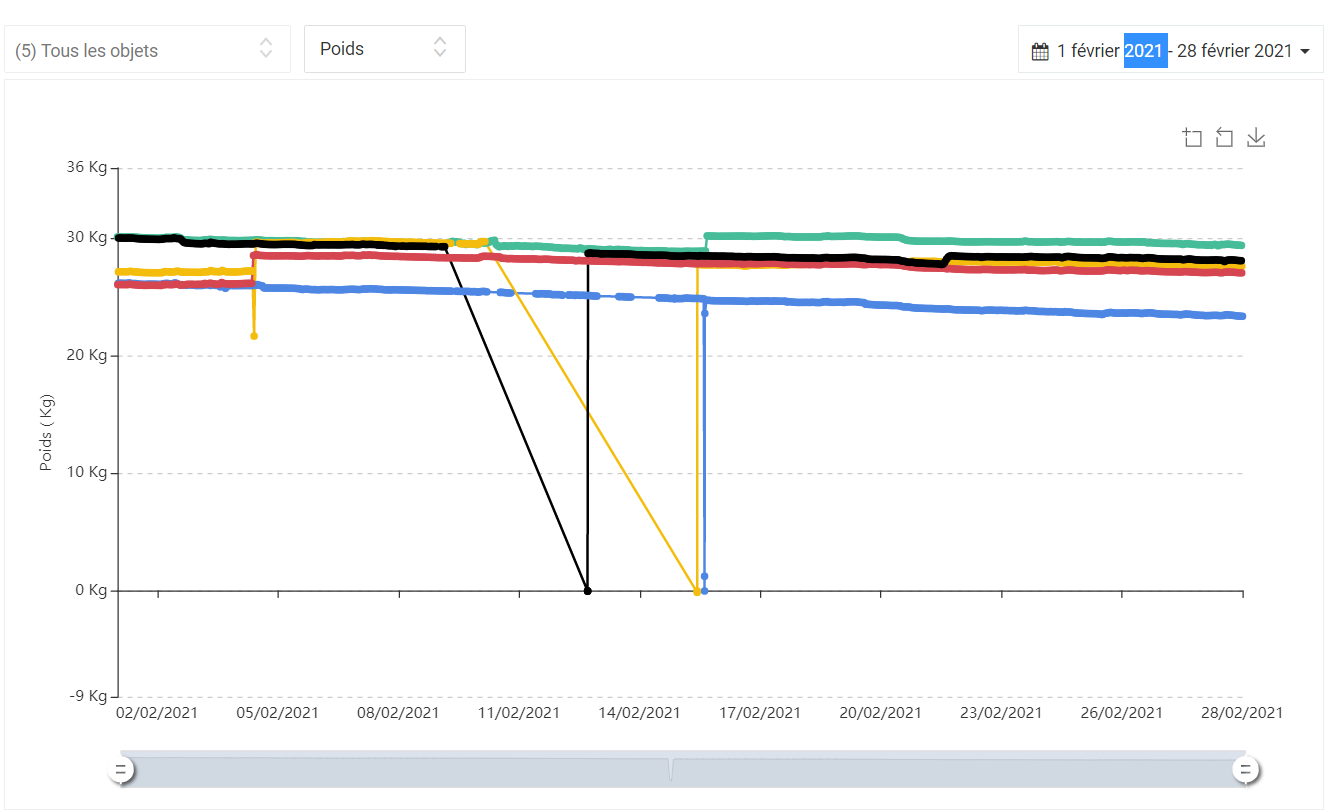Click the "30 Kg" y-axis label
The height and width of the screenshot is (812, 1324).
(x=87, y=238)
